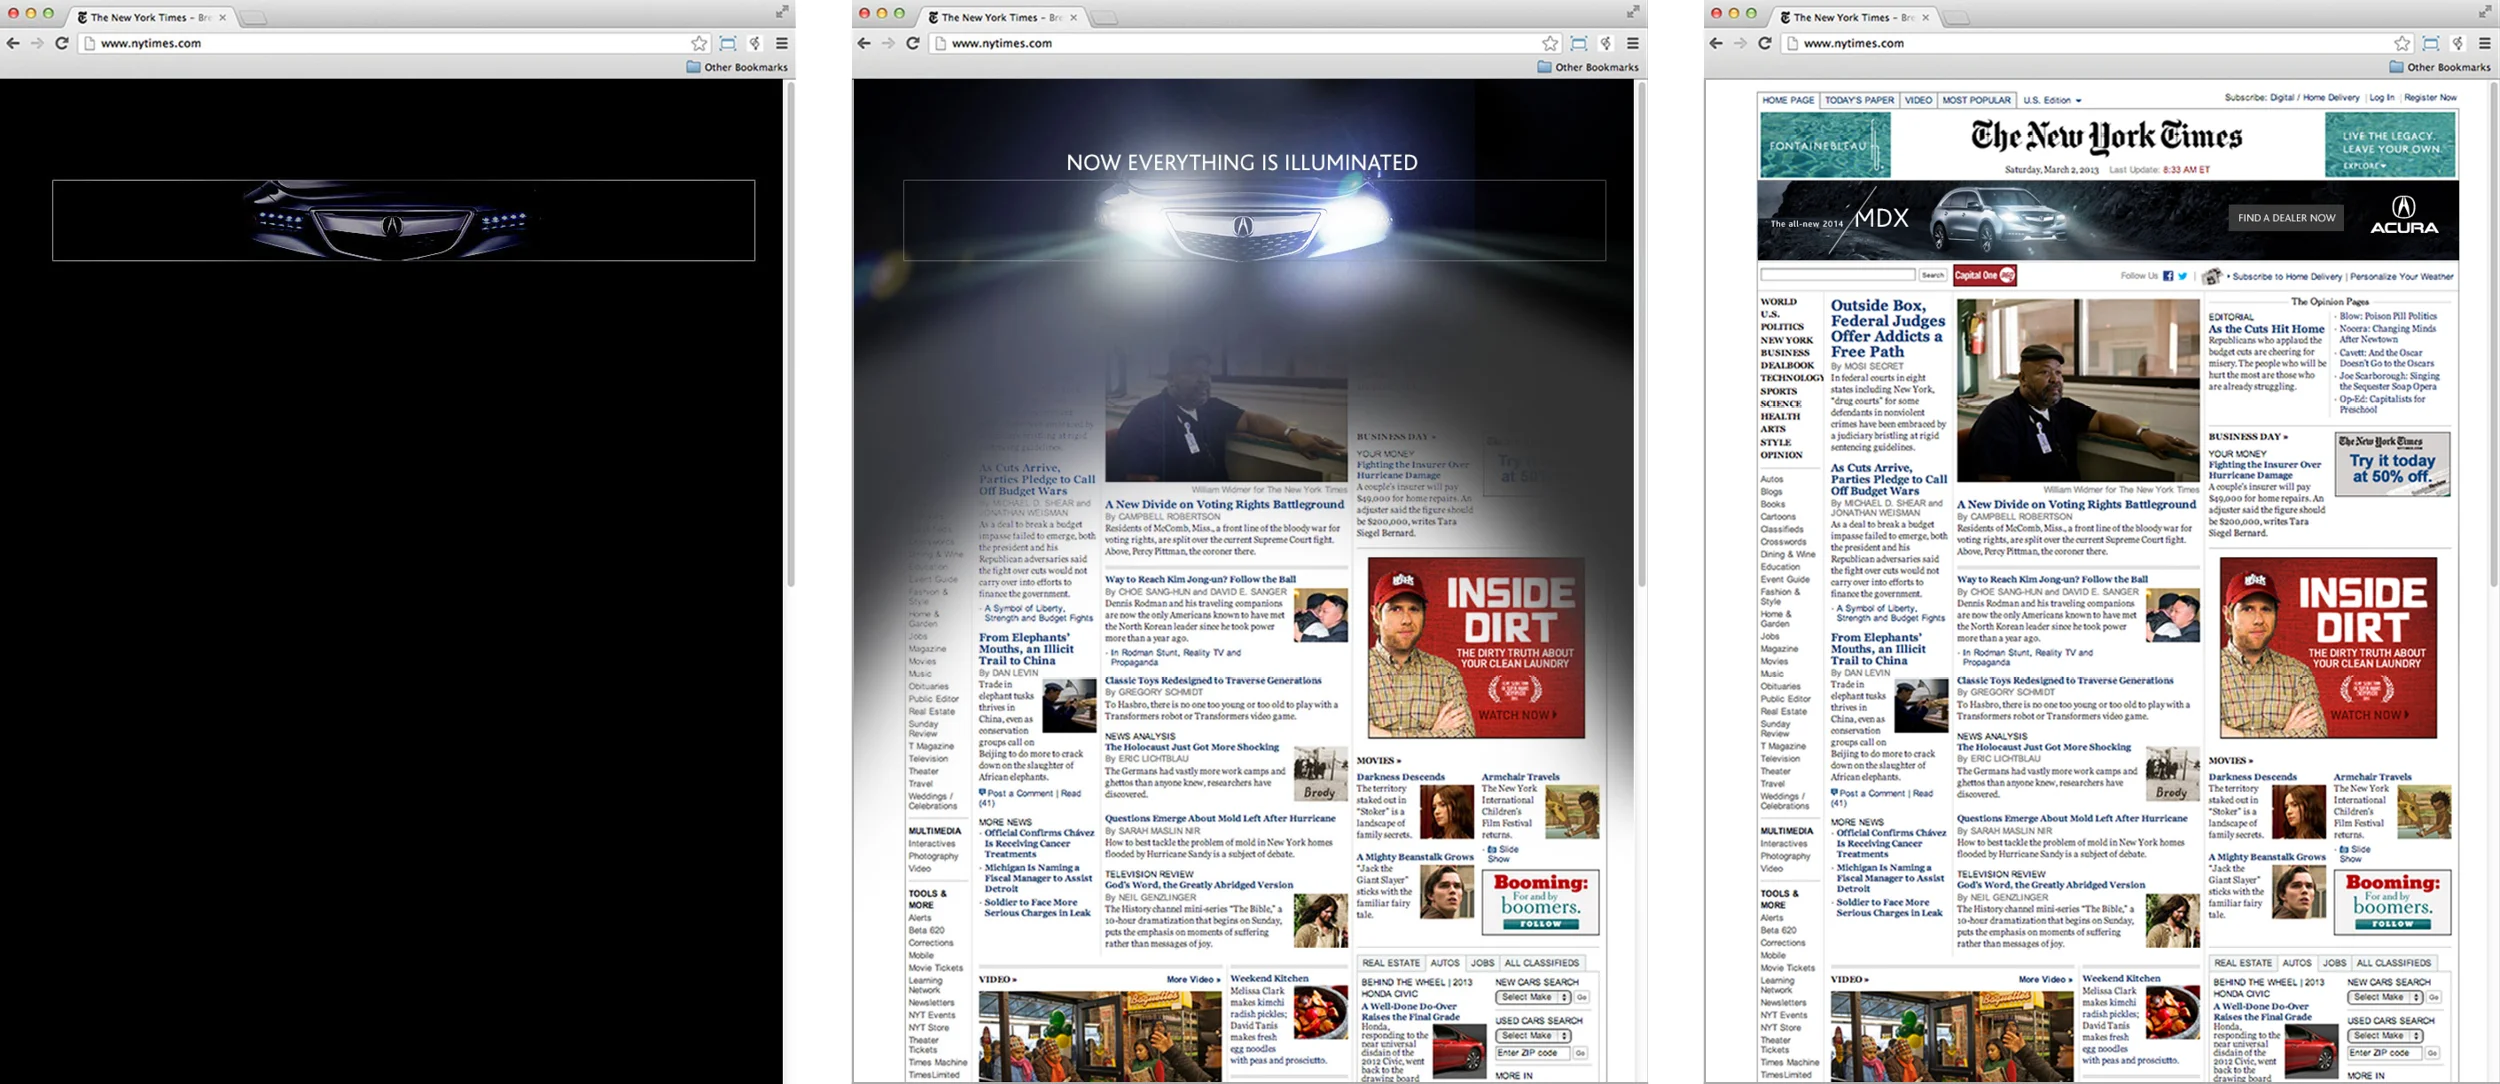The height and width of the screenshot is (1084, 2500).
Task: Click the Acura headlight banner in the left window
Action: coord(403,220)
